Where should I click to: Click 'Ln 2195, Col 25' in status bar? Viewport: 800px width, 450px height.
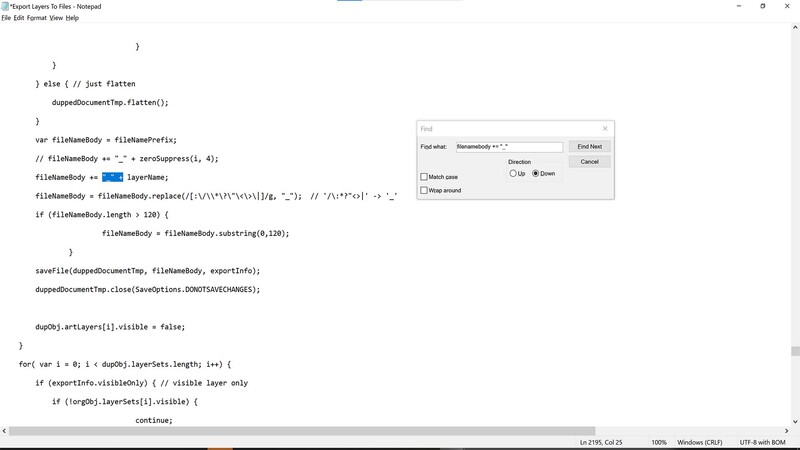[601, 442]
